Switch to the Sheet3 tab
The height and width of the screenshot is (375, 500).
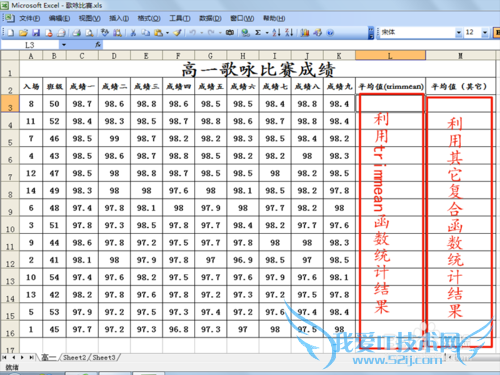pyautogui.click(x=104, y=358)
